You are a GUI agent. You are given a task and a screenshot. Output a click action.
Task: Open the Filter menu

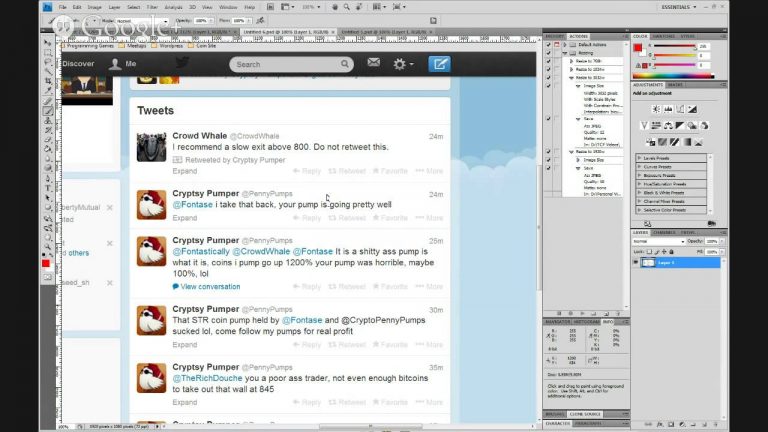[152, 7]
